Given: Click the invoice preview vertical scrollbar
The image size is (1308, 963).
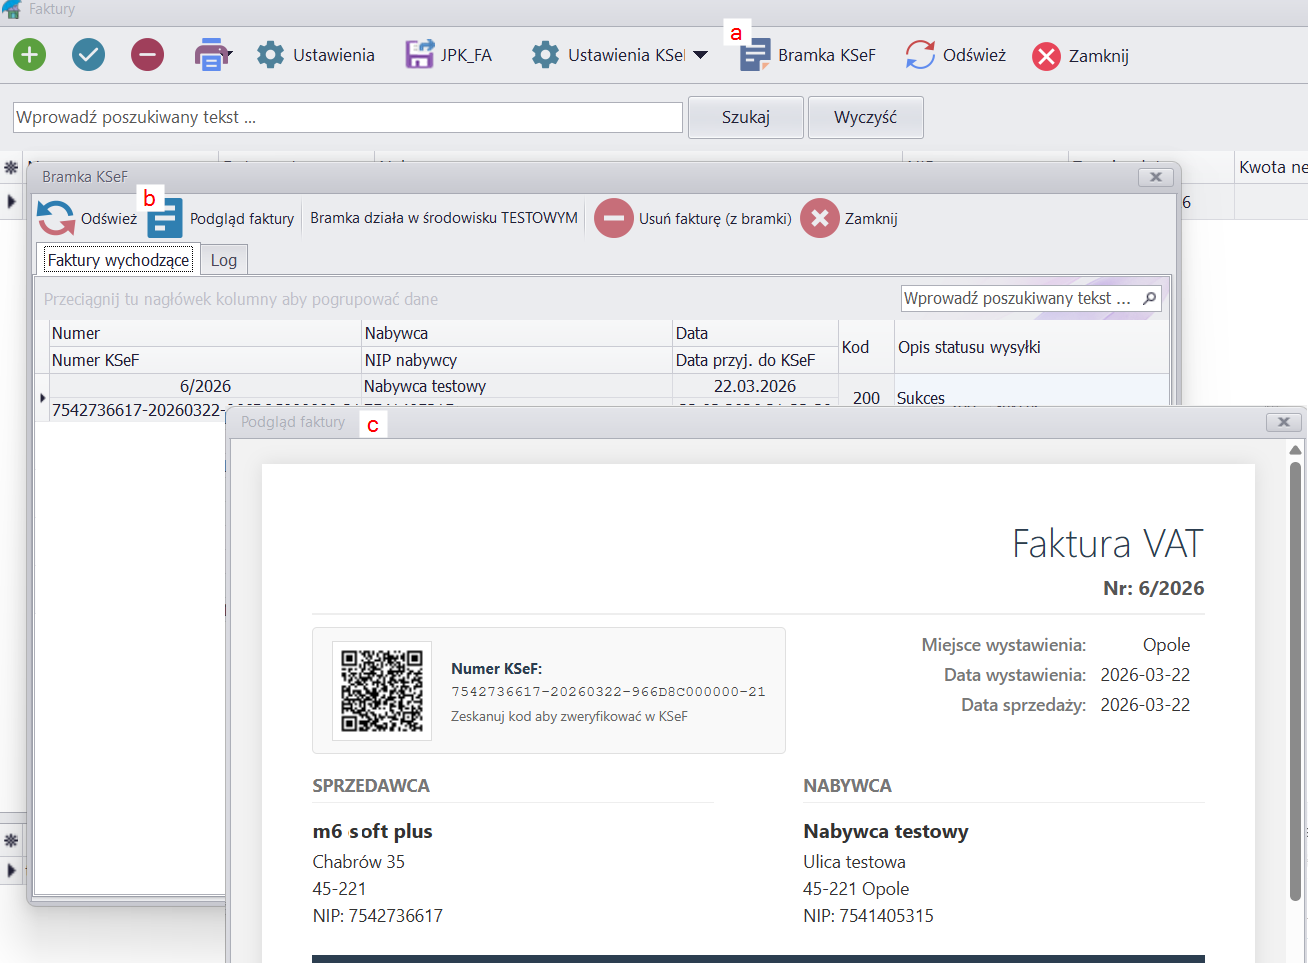Looking at the screenshot, I should (1295, 680).
